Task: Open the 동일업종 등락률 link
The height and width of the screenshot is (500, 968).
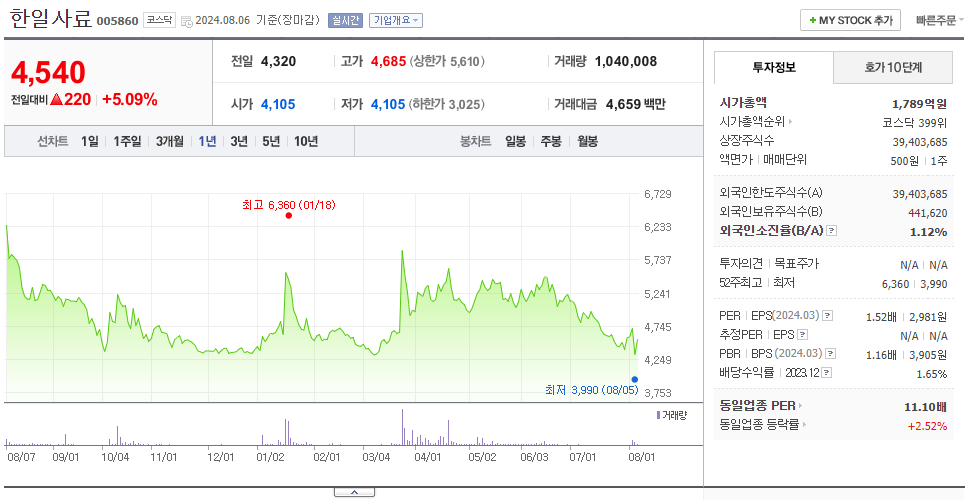Action: (763, 425)
